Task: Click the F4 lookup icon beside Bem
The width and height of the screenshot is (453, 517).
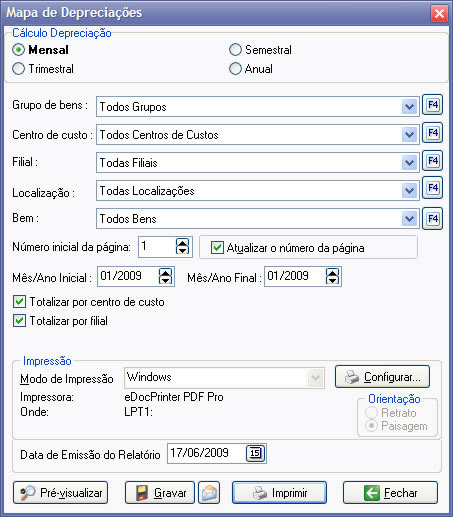Action: click(x=432, y=219)
